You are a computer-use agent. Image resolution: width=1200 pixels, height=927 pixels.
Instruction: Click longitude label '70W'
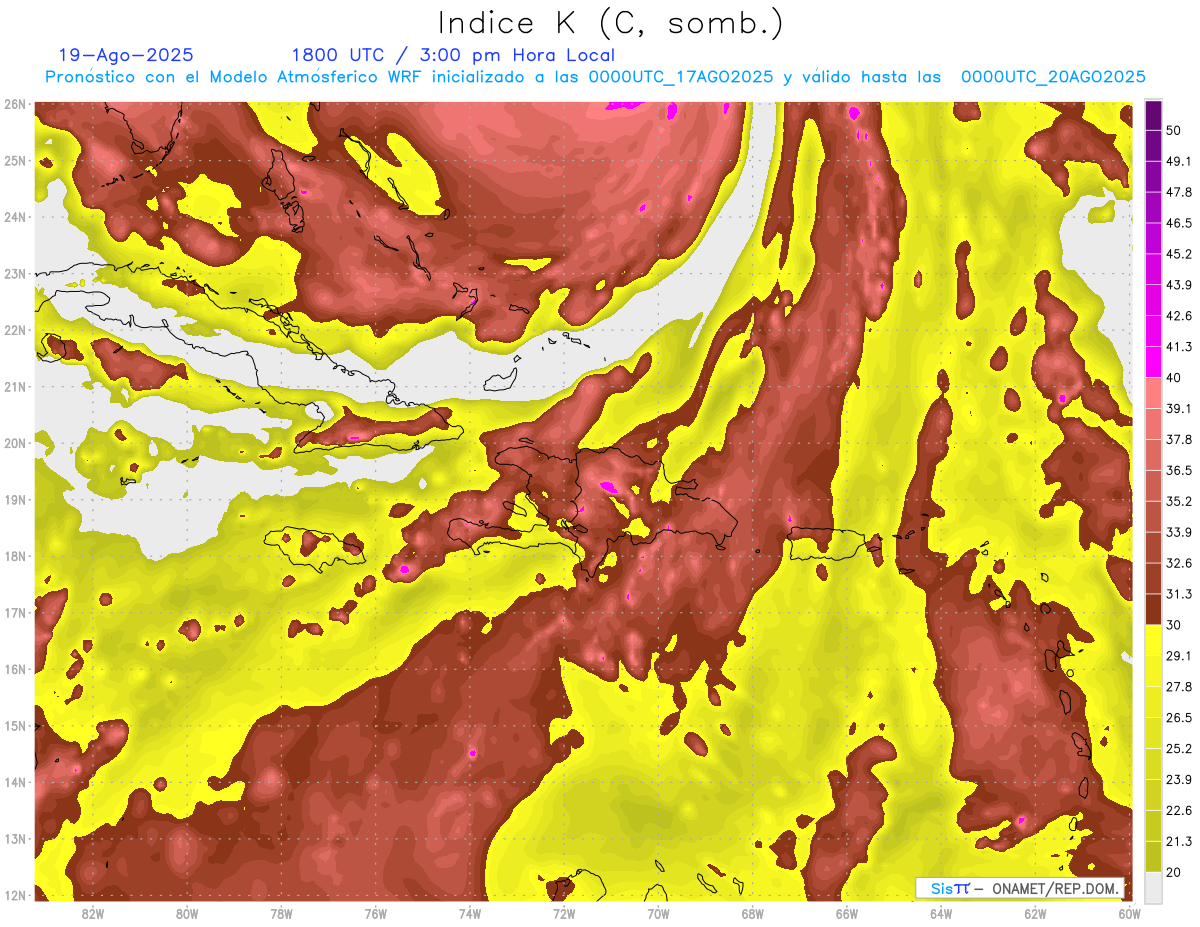pos(658,913)
